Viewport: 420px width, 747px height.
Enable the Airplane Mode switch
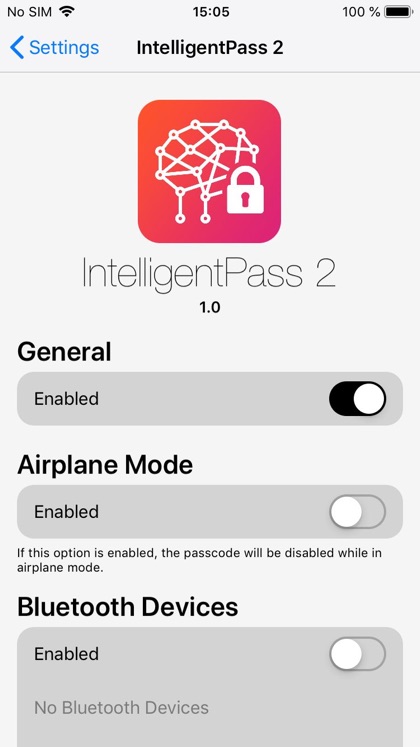(x=357, y=512)
